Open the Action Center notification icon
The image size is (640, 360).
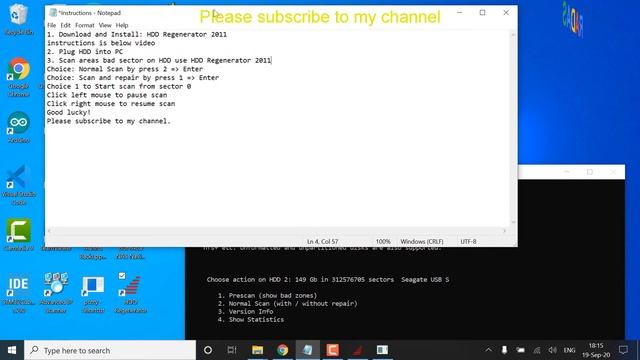pos(623,350)
